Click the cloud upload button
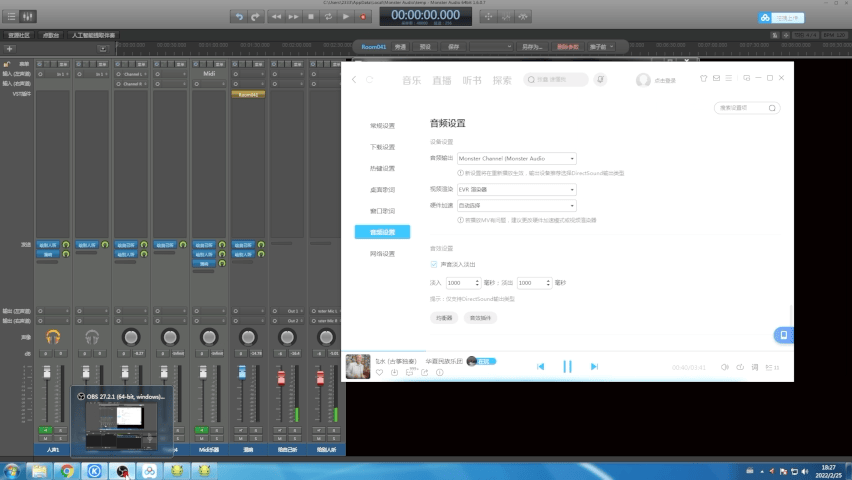Screen dimensions: 852x480 pyautogui.click(x=781, y=18)
